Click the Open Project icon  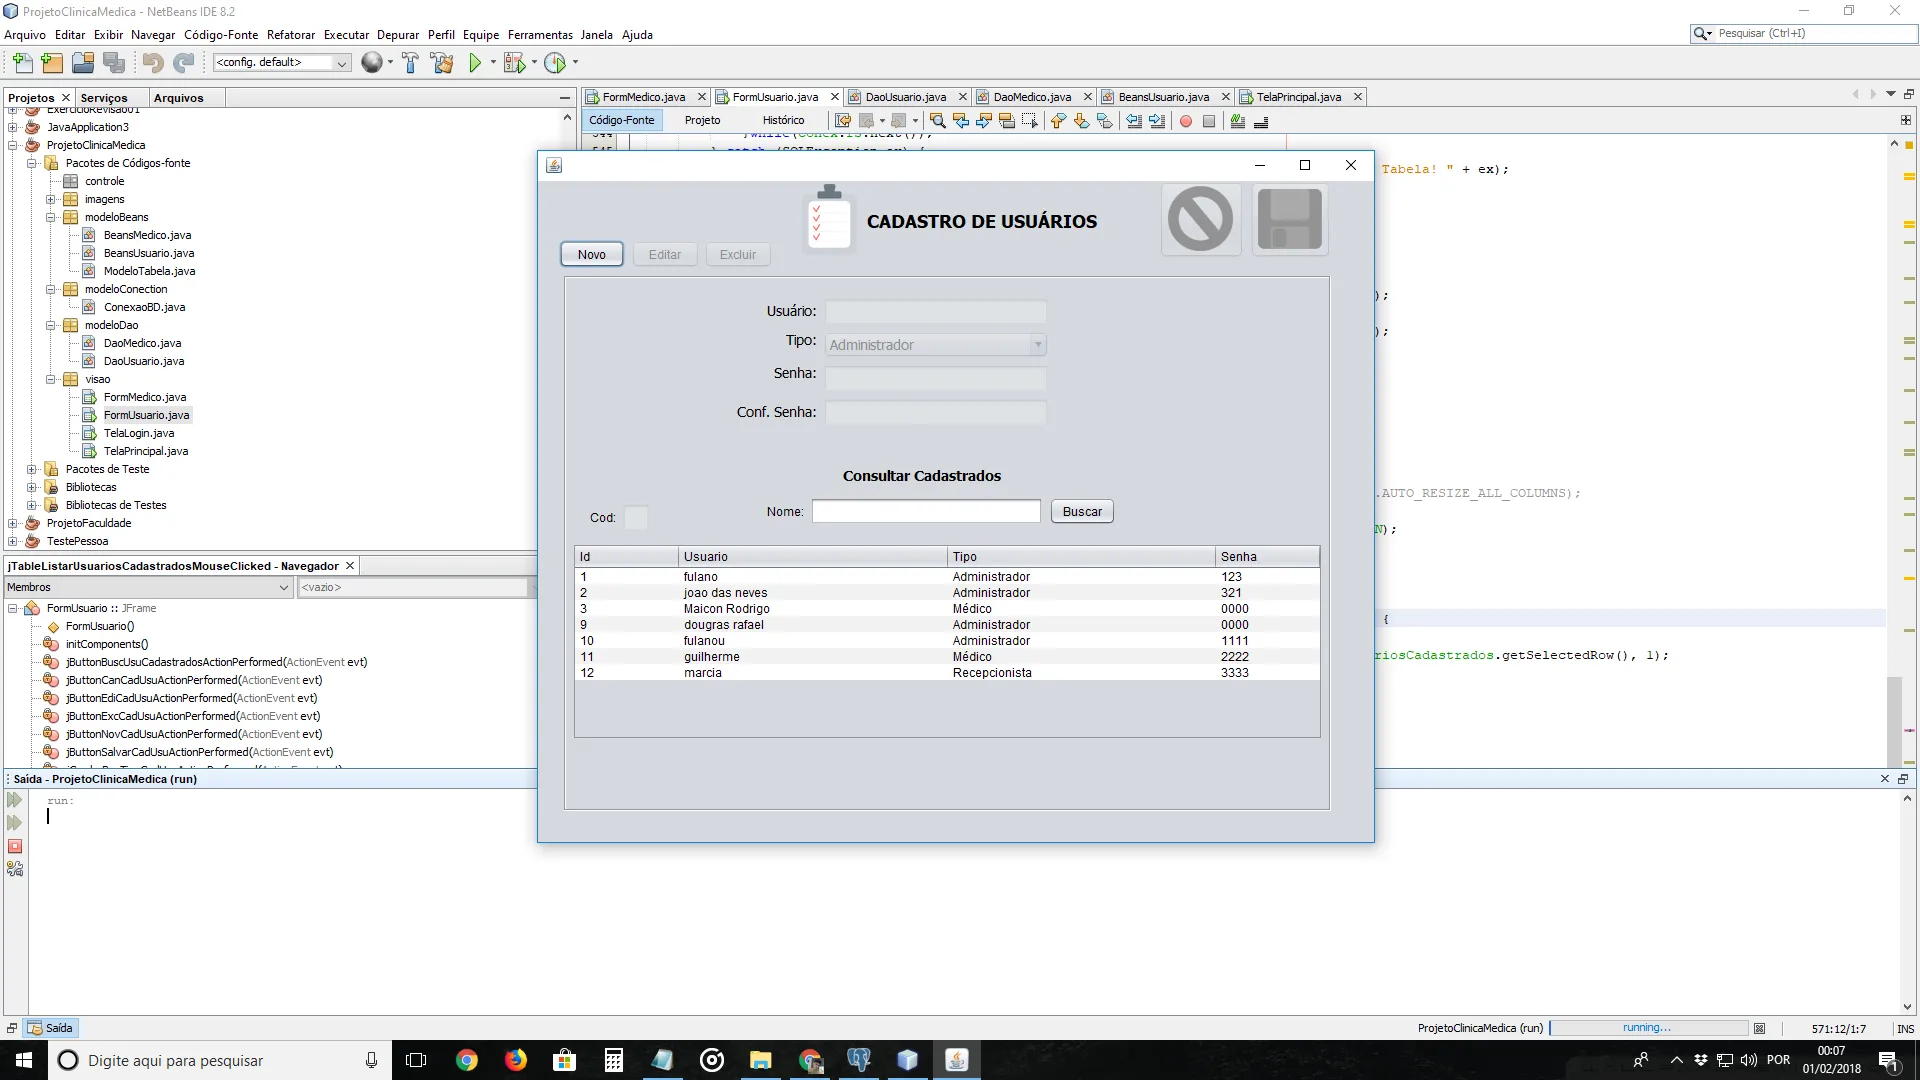pyautogui.click(x=83, y=63)
